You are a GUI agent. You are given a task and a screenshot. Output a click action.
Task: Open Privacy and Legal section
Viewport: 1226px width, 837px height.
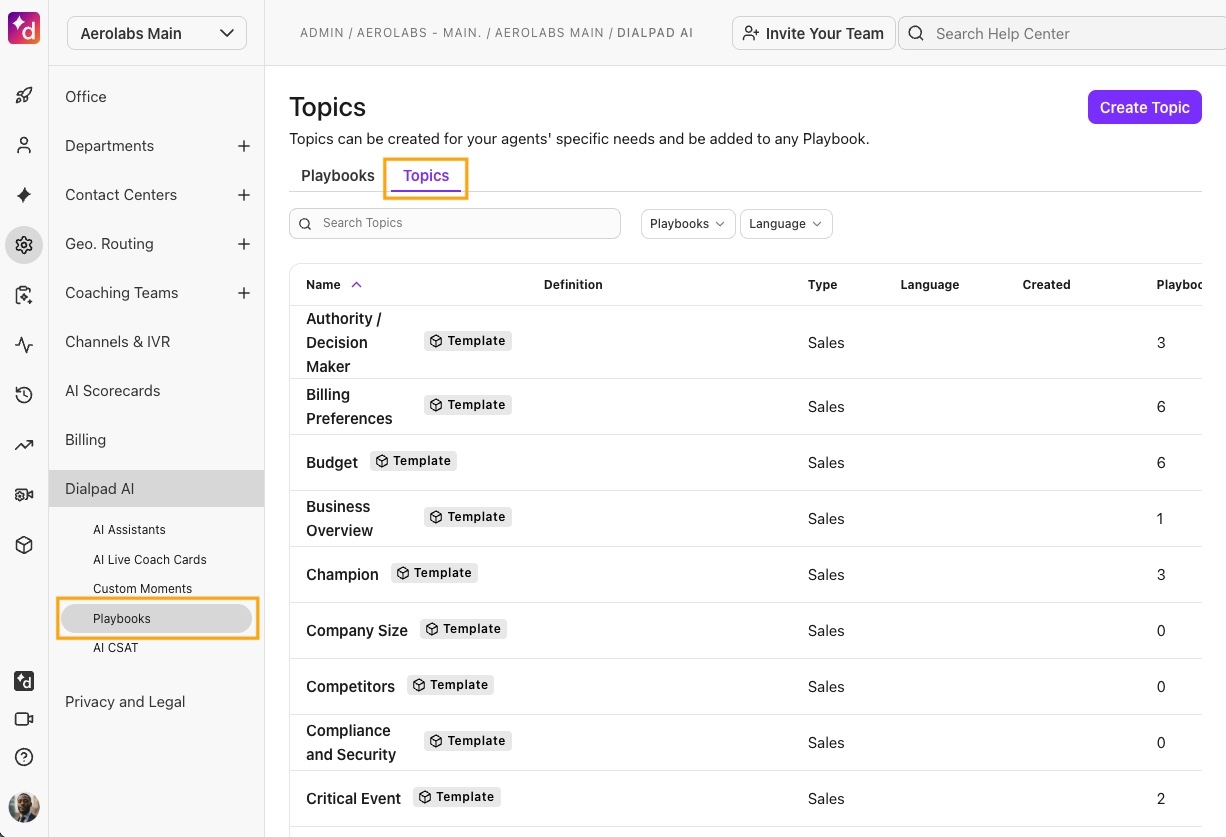coord(125,702)
